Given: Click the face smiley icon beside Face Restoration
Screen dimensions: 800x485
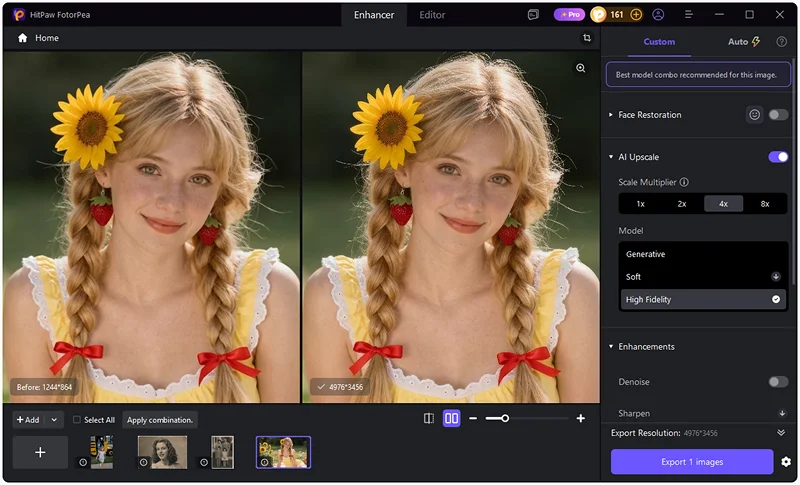Looking at the screenshot, I should 754,115.
